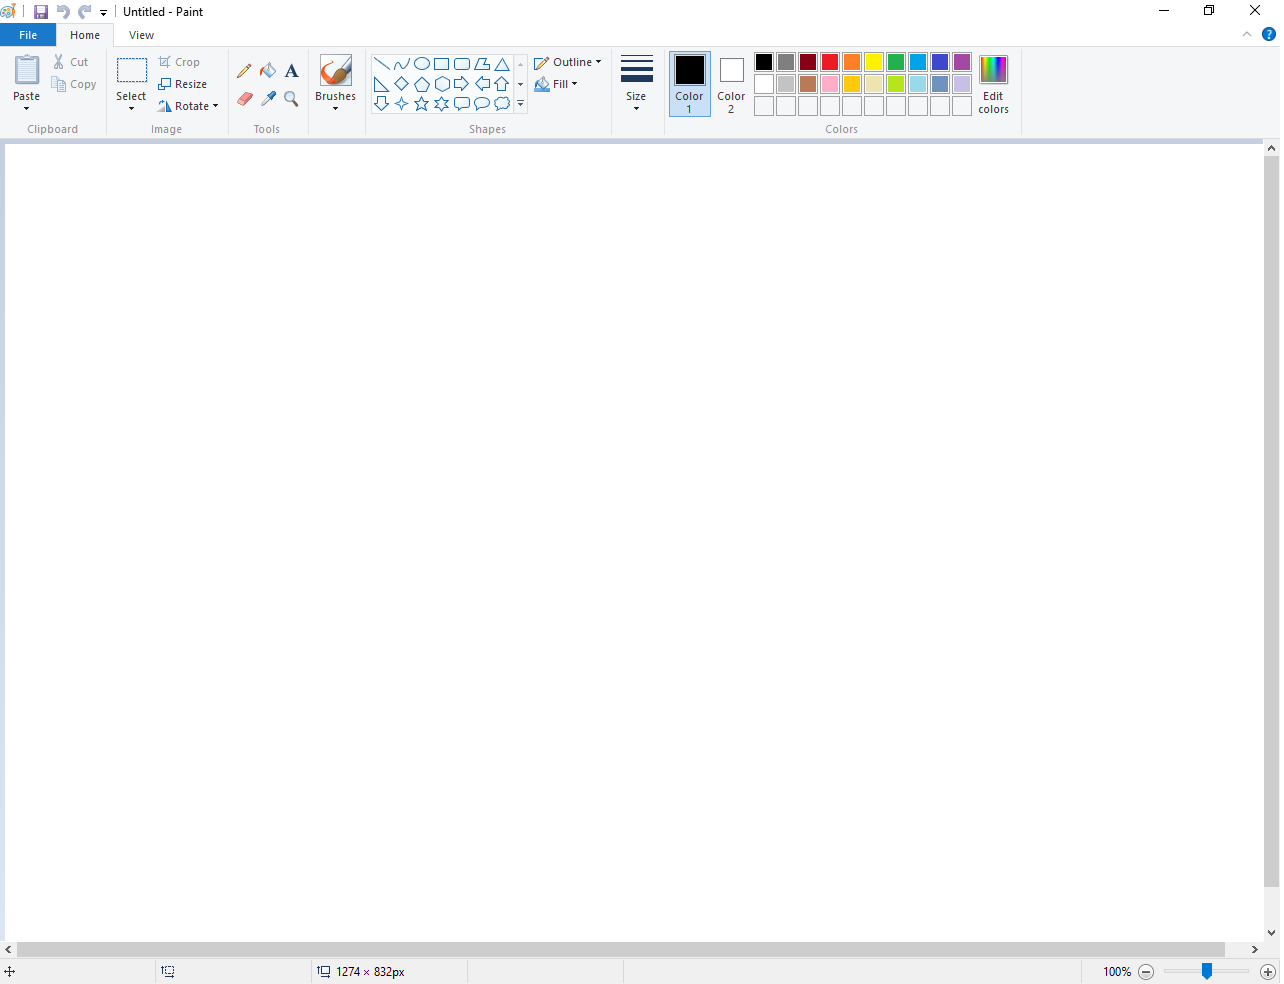Viewport: 1284px width, 984px height.
Task: Pick the purple color swatch
Action: coord(962,62)
